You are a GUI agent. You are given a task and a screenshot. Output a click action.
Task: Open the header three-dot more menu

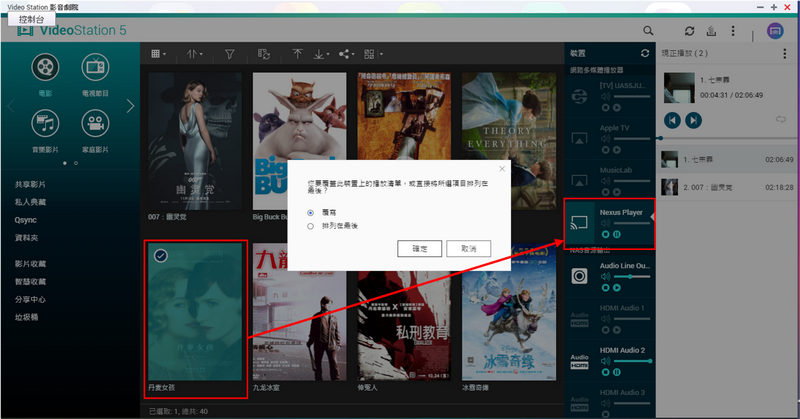[x=733, y=31]
